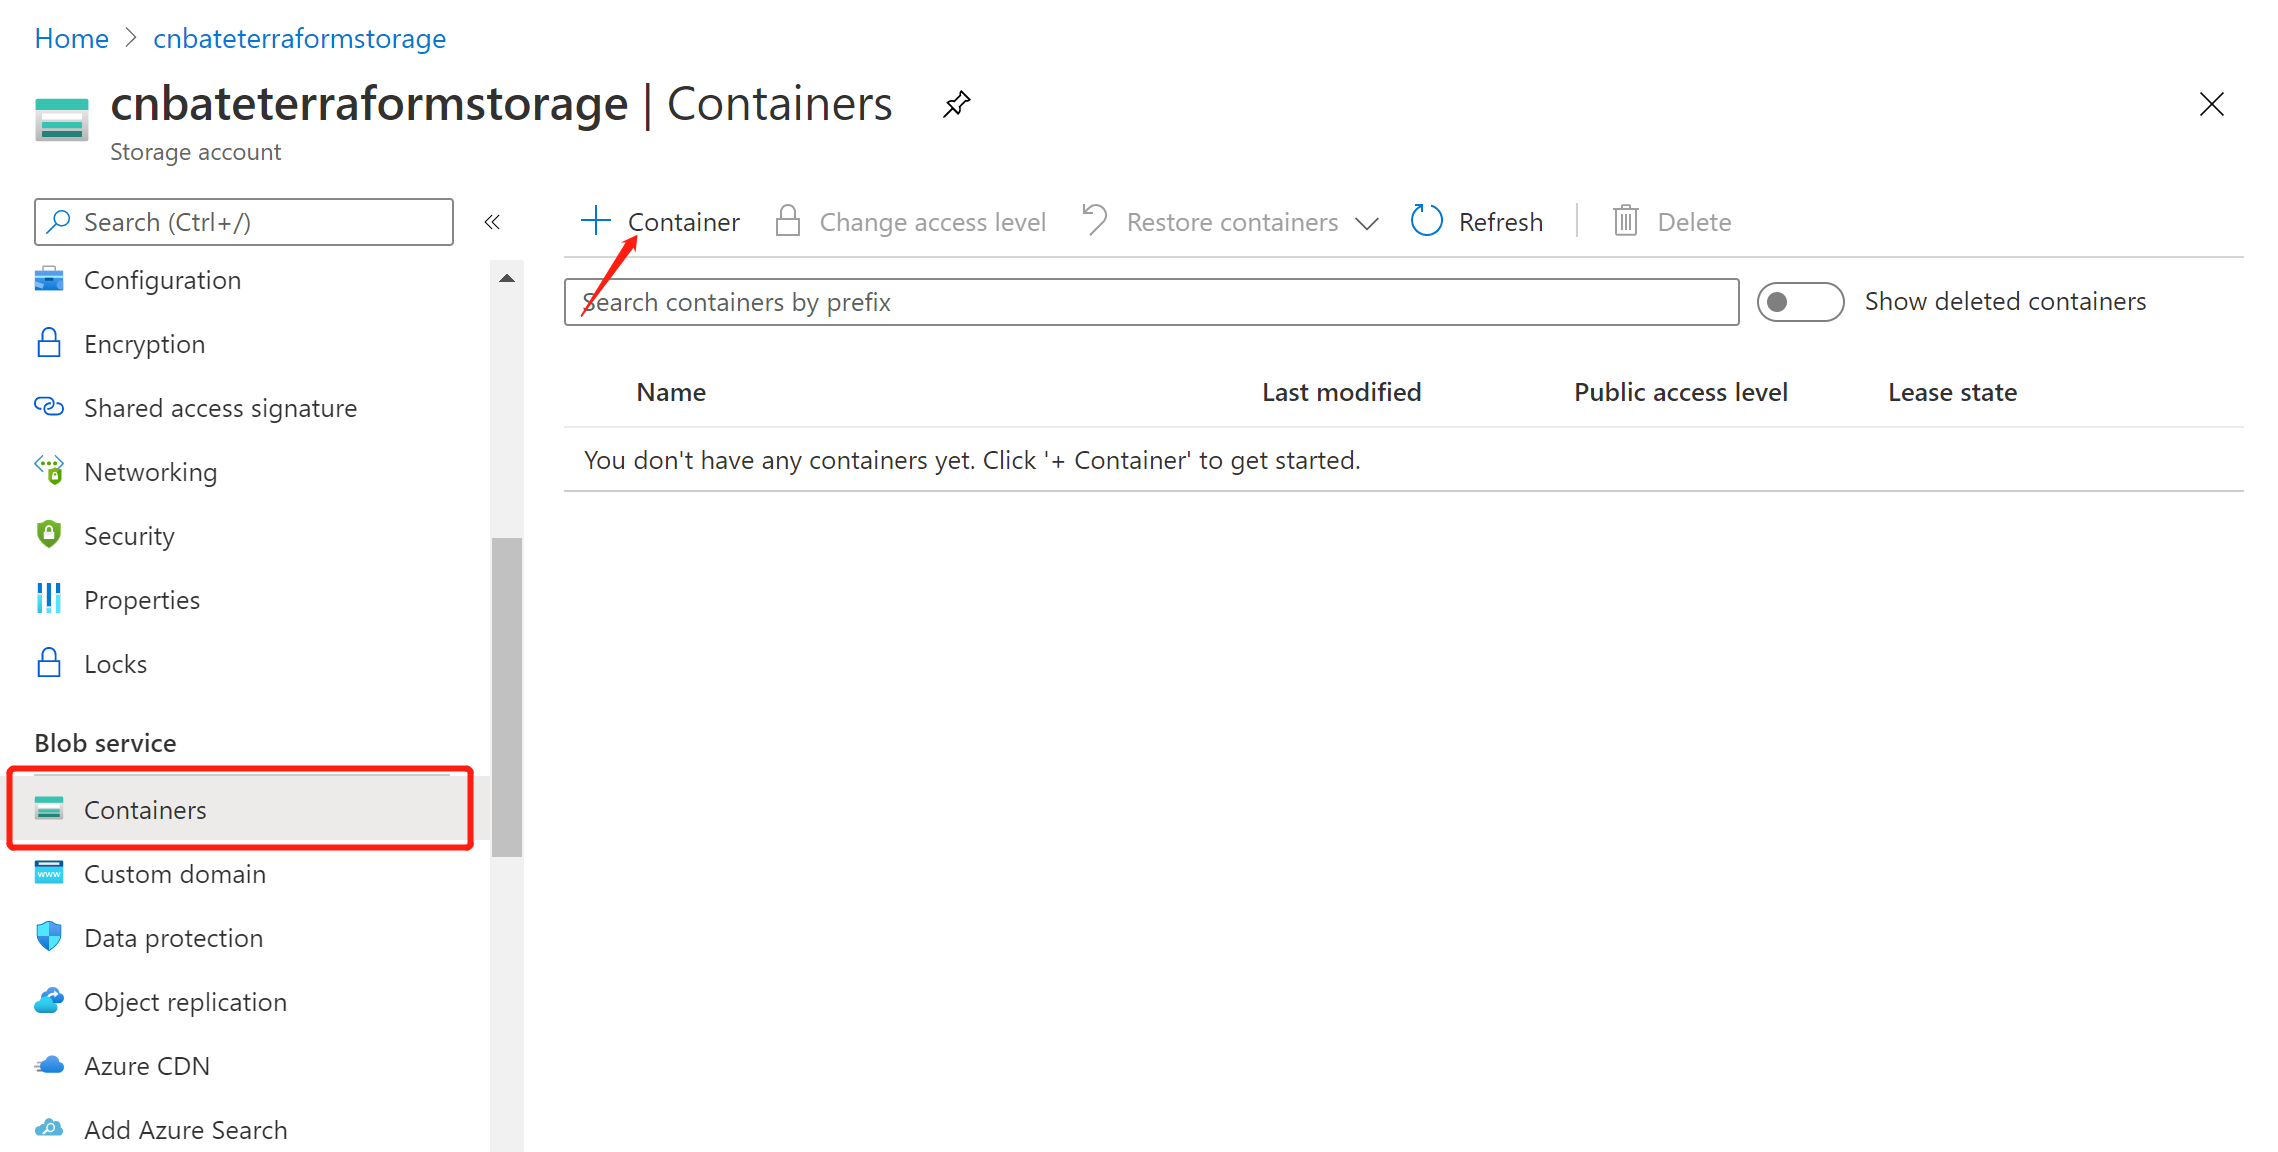
Task: Expand the Restore containers dropdown chevron
Action: pyautogui.click(x=1367, y=223)
